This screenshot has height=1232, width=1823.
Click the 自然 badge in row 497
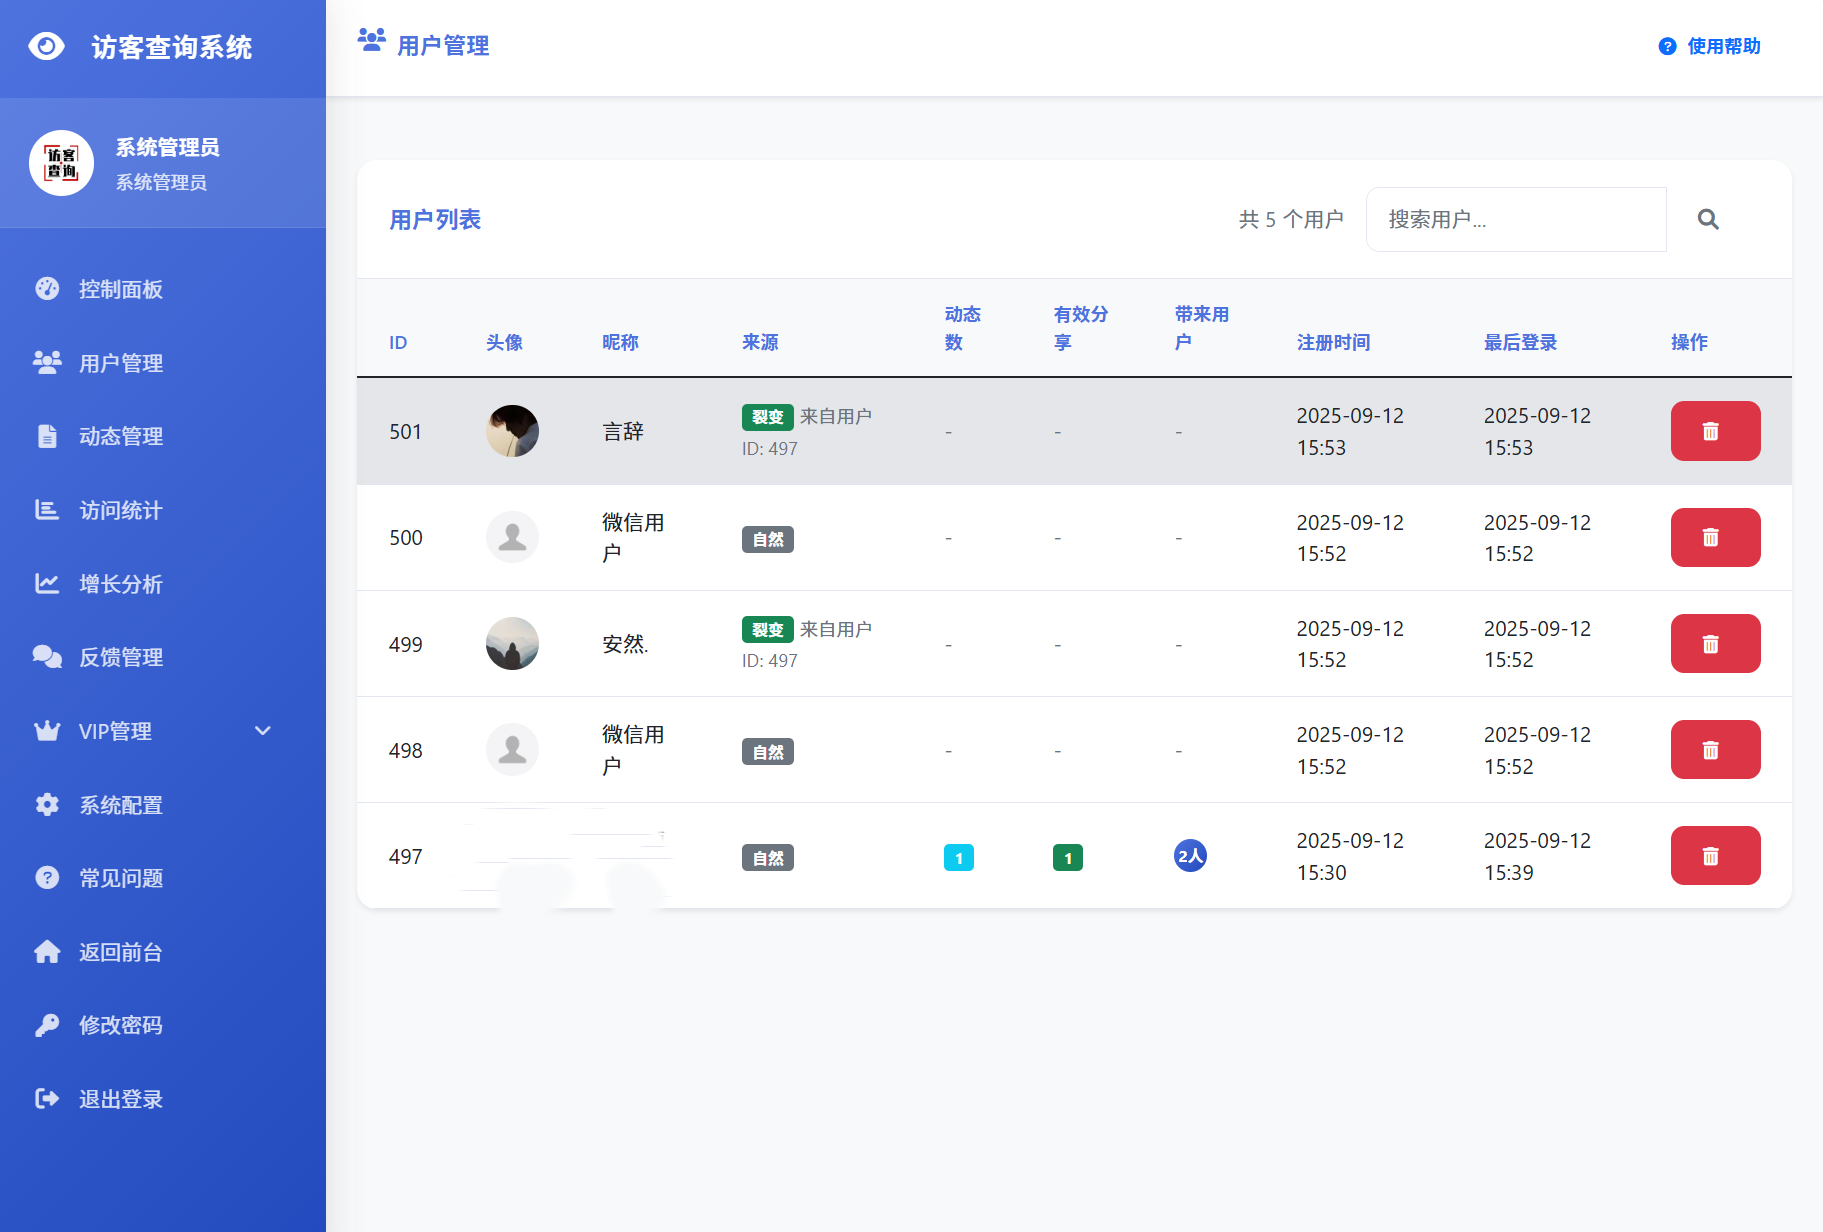point(768,858)
